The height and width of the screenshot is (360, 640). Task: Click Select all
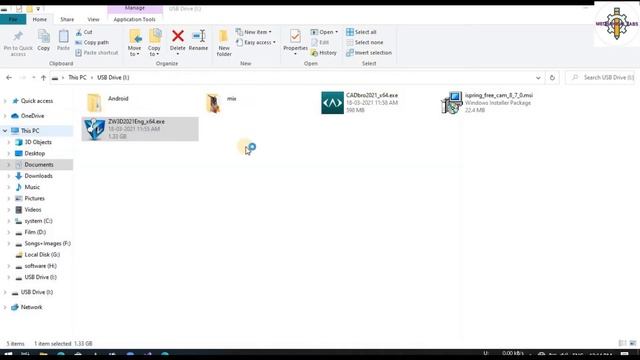coord(361,32)
